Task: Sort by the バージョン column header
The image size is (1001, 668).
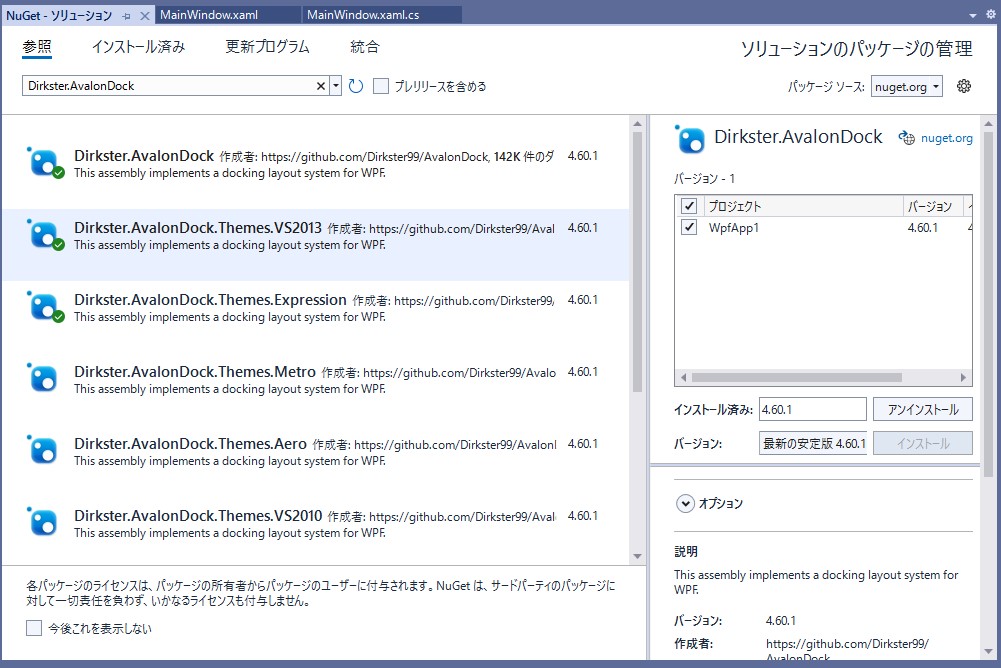Action: point(933,206)
